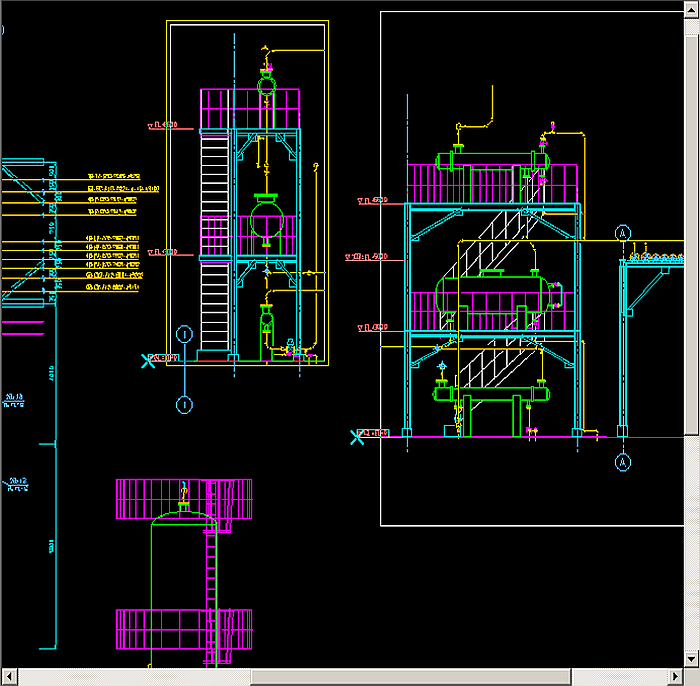Select middle horizontal green drum in right elevation
The width and height of the screenshot is (700, 686).
tap(490, 294)
